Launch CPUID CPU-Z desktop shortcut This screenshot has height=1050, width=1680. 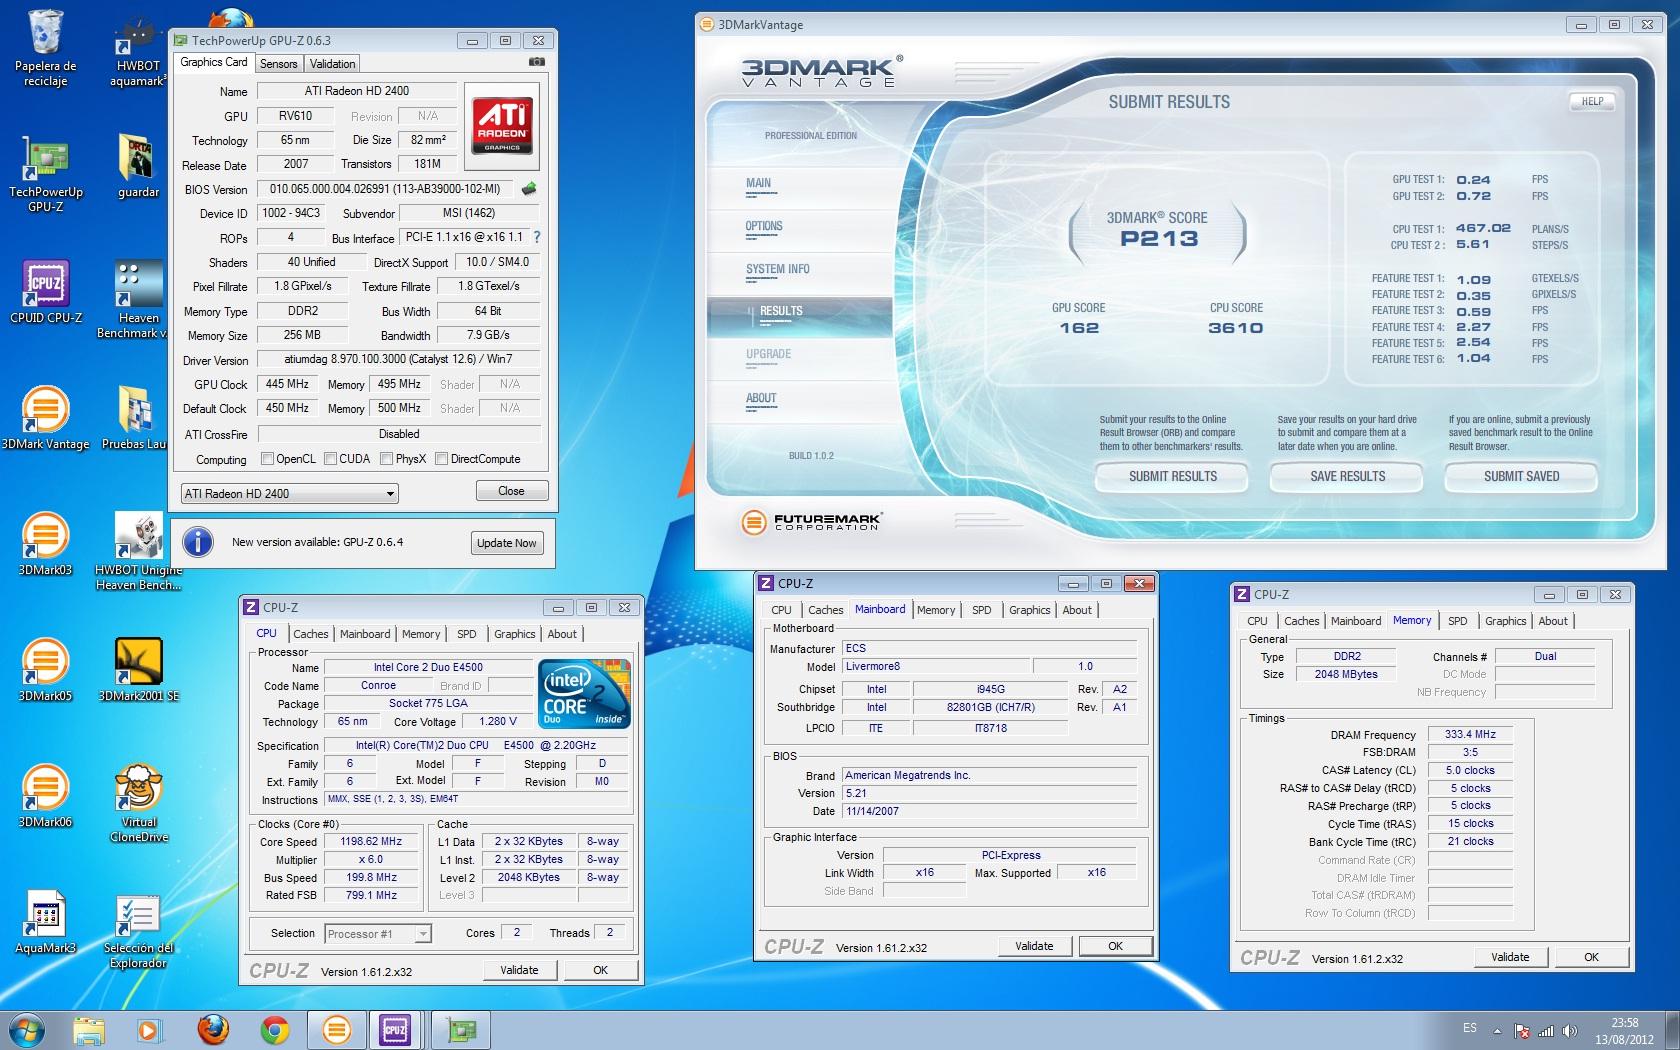tap(45, 292)
